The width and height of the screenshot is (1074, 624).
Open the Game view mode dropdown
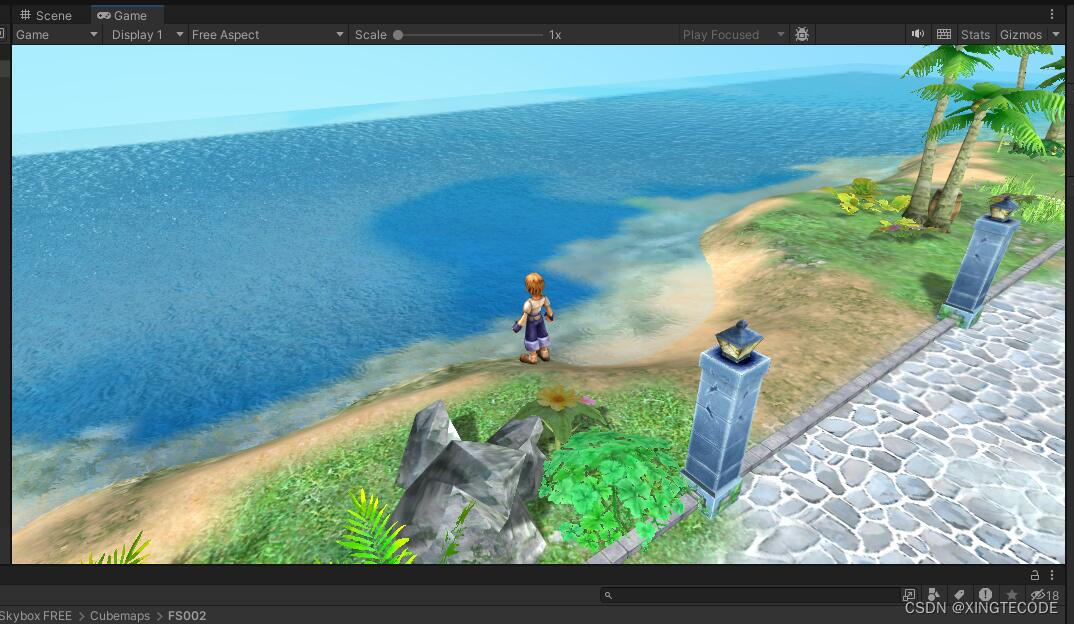click(x=57, y=34)
